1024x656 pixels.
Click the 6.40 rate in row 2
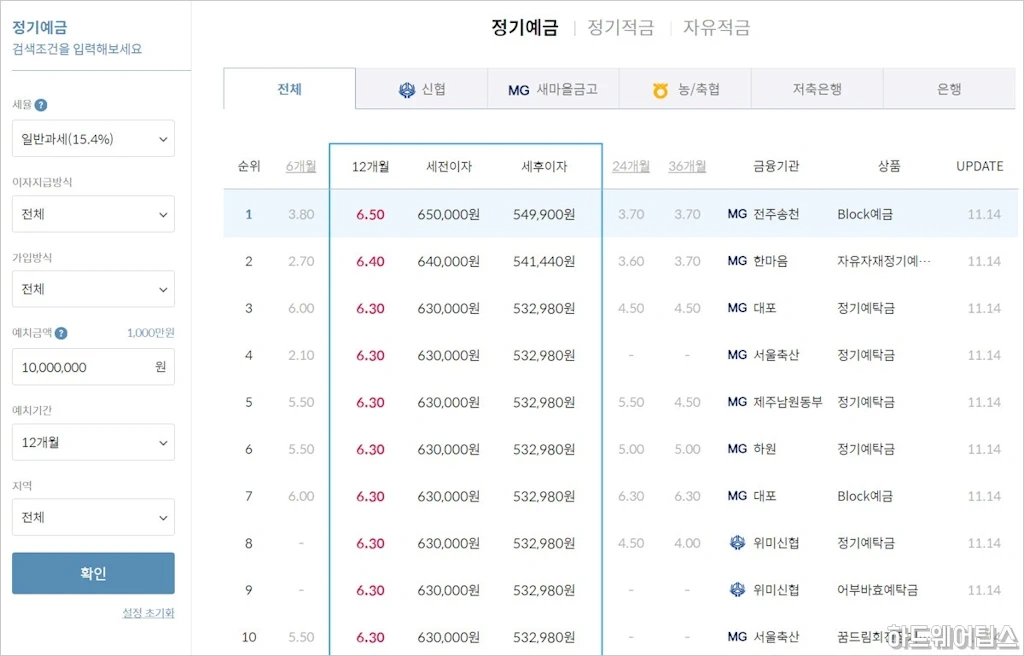click(x=370, y=261)
